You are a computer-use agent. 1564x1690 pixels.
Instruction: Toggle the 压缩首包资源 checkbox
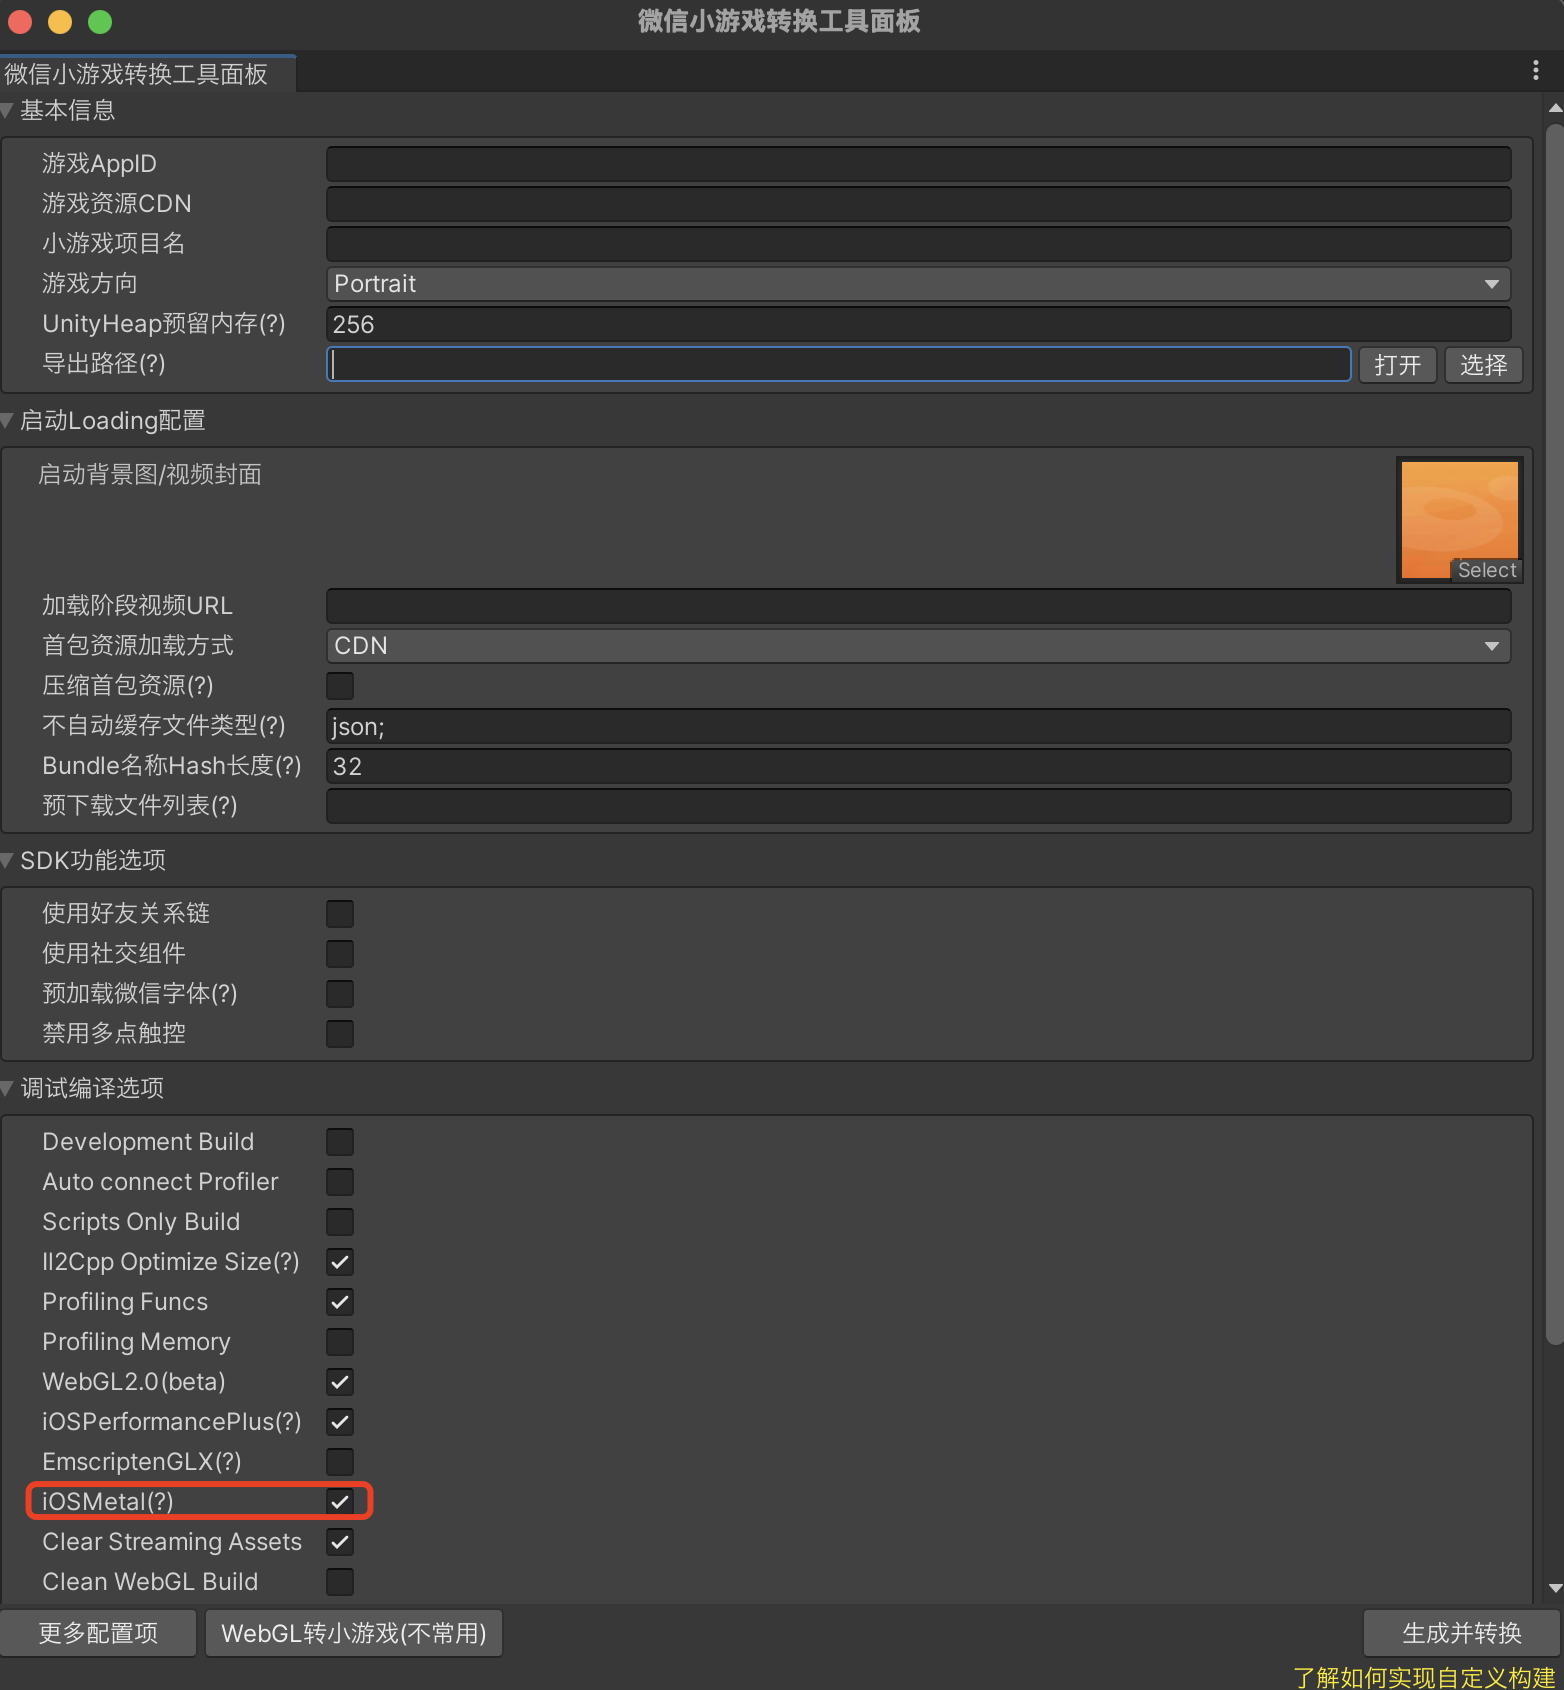point(340,686)
